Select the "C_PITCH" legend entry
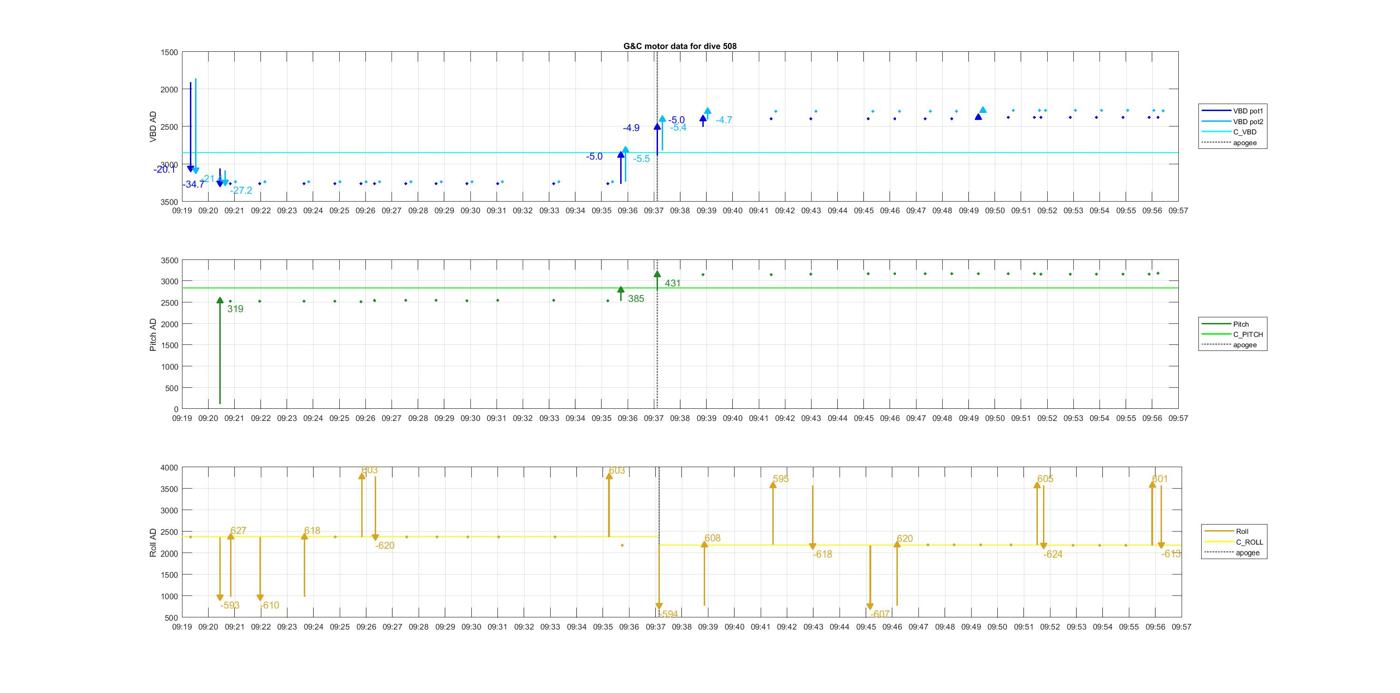Image resolution: width=1400 pixels, height=693 pixels. point(1233,335)
